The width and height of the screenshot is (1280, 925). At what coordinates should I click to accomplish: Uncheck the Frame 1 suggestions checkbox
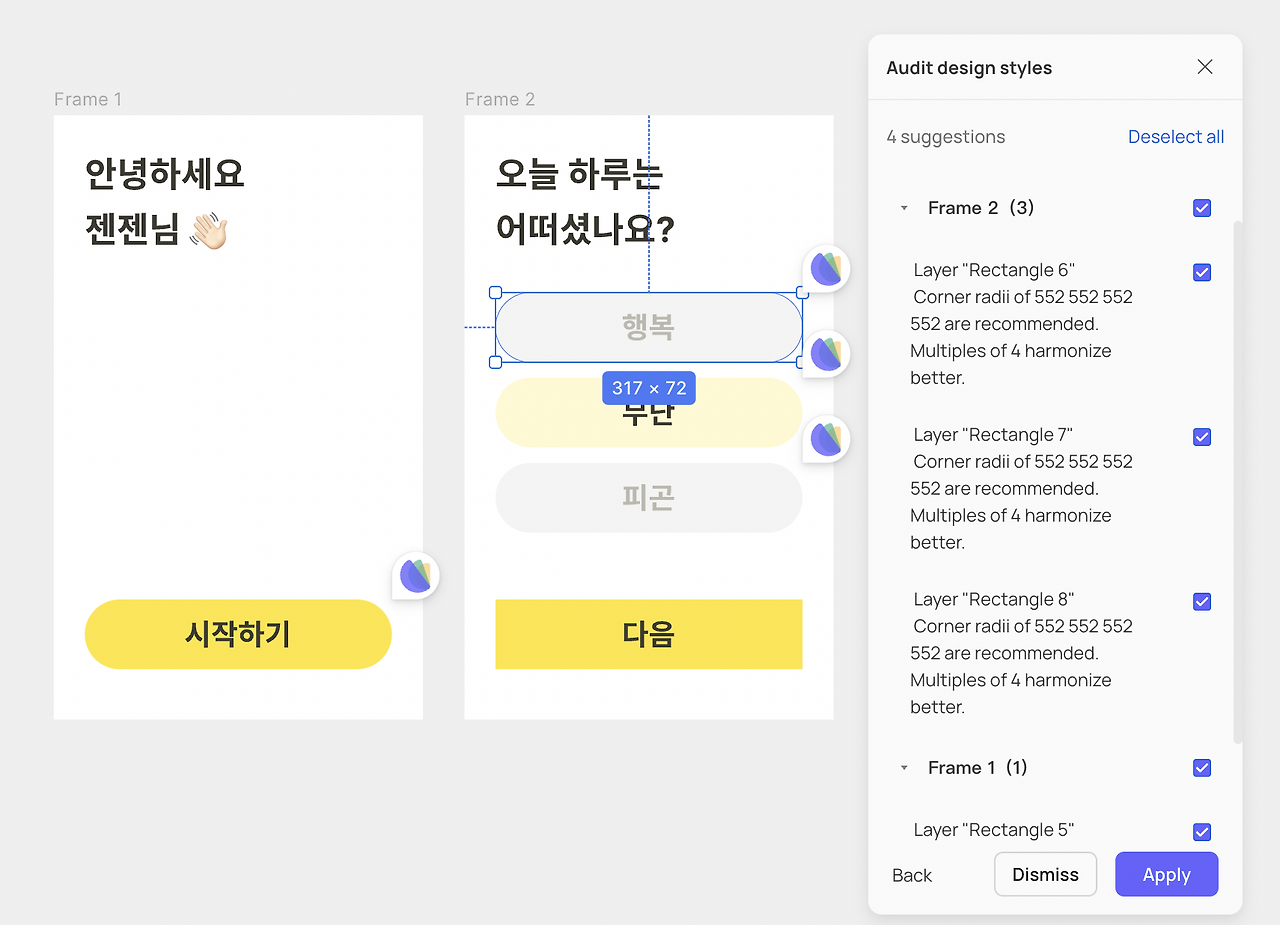(1202, 768)
